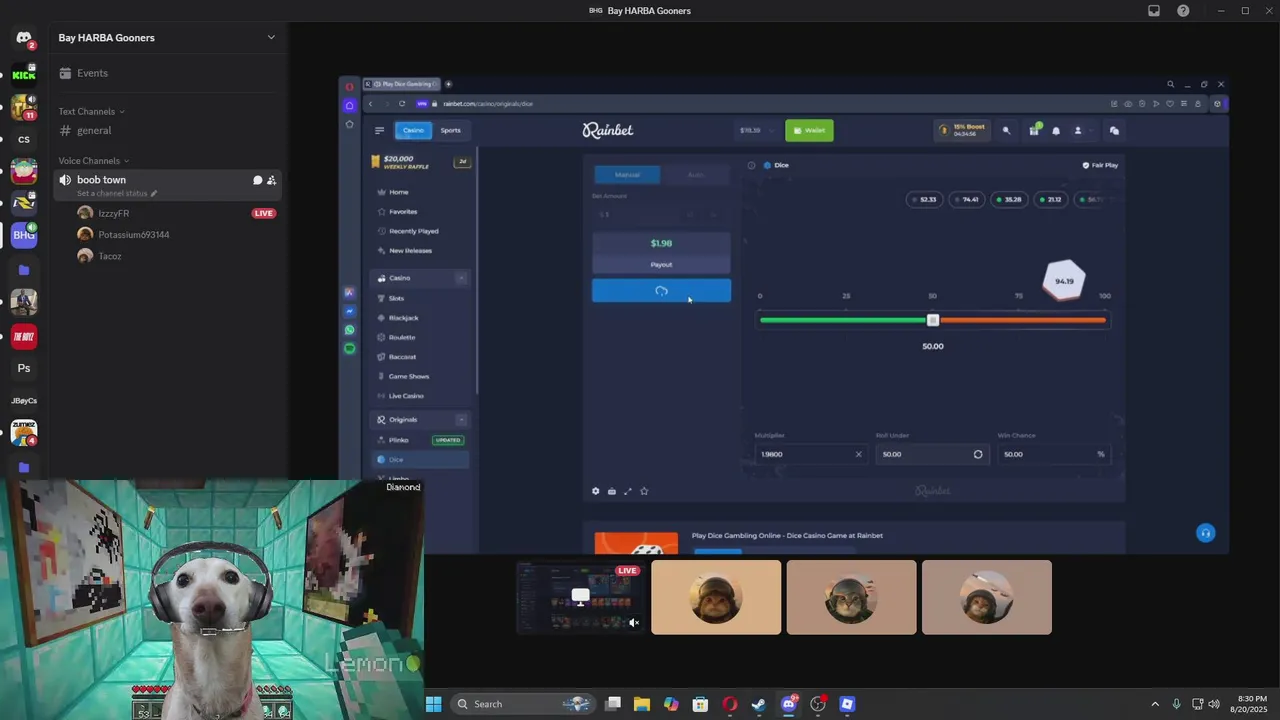
Task: Click green section of dice slider
Action: pyautogui.click(x=845, y=320)
